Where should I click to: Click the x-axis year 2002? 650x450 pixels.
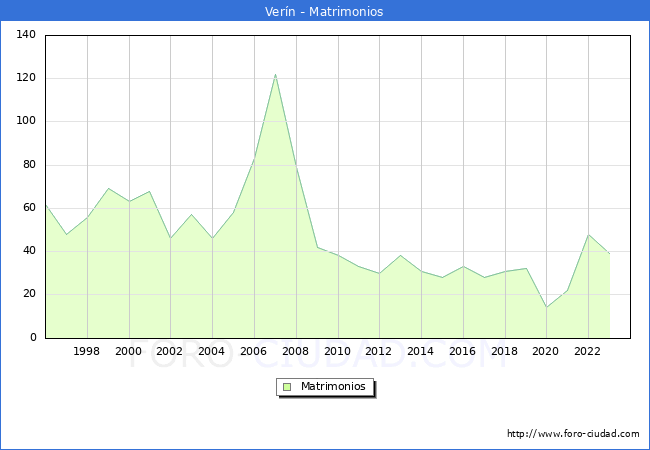tap(170, 351)
